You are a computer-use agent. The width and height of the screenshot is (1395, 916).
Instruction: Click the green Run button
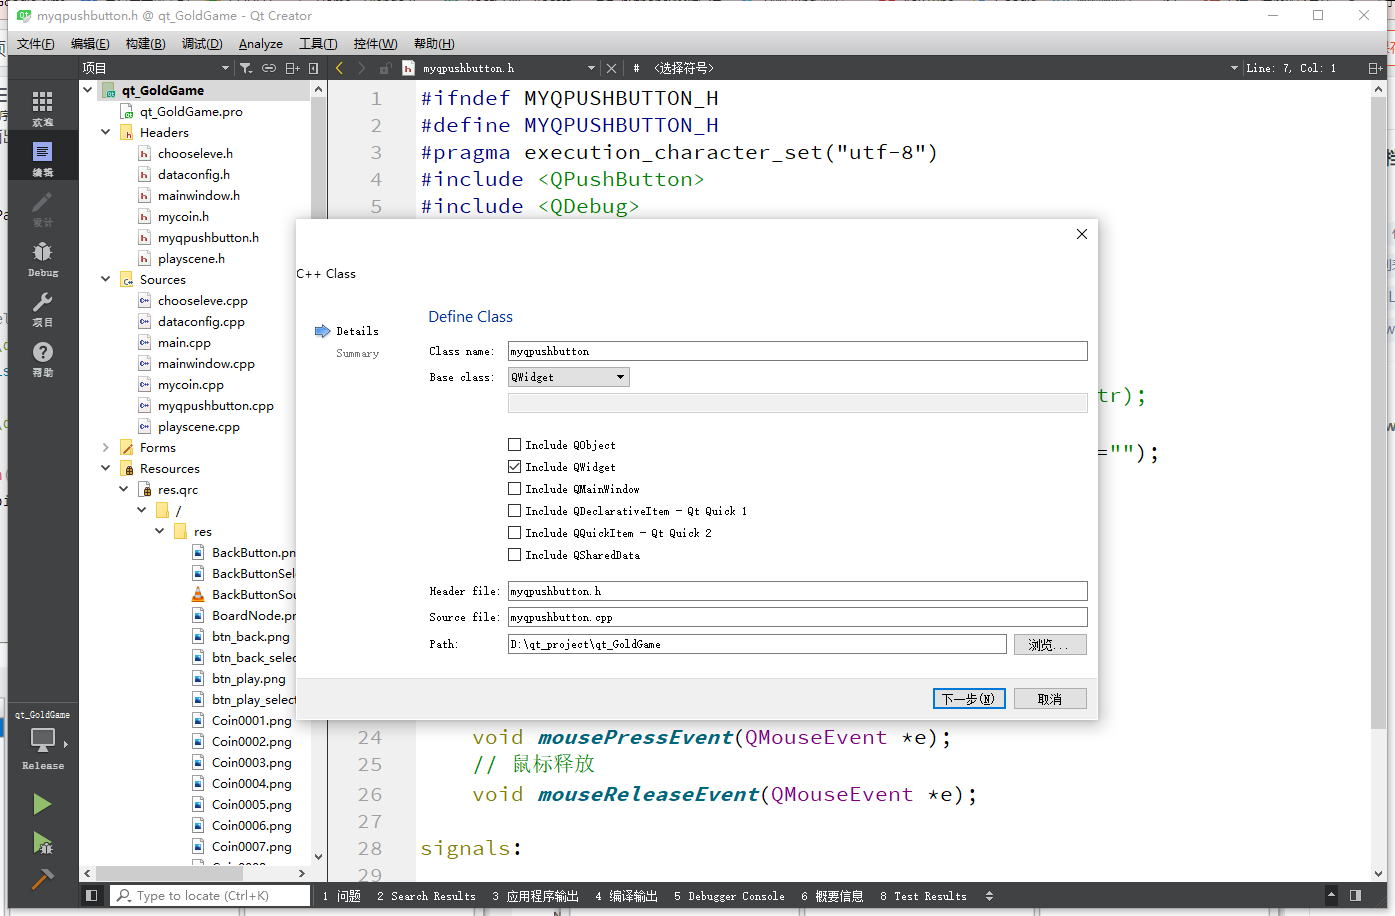click(42, 804)
